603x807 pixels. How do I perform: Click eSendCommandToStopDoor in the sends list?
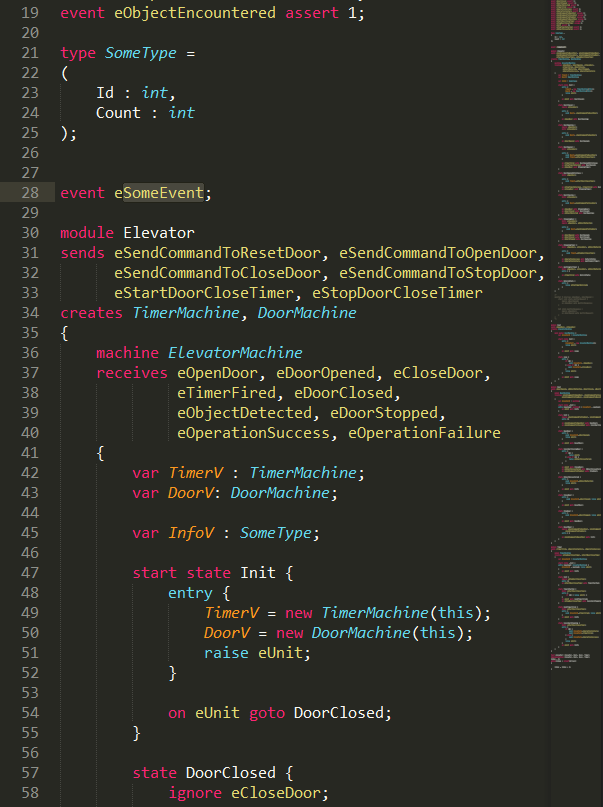tap(438, 273)
